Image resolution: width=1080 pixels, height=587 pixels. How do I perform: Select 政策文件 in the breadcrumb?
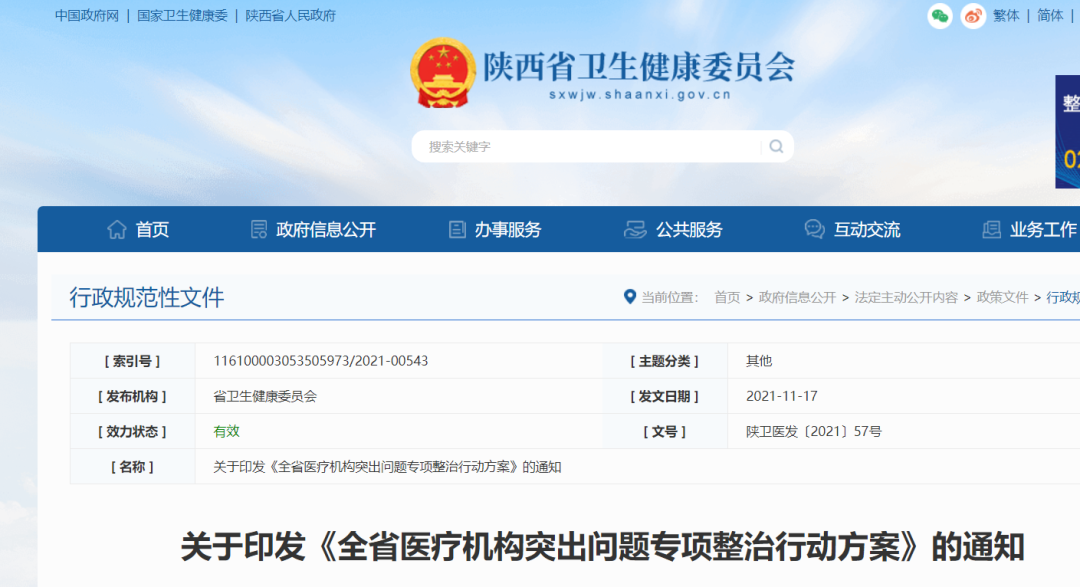1002,298
